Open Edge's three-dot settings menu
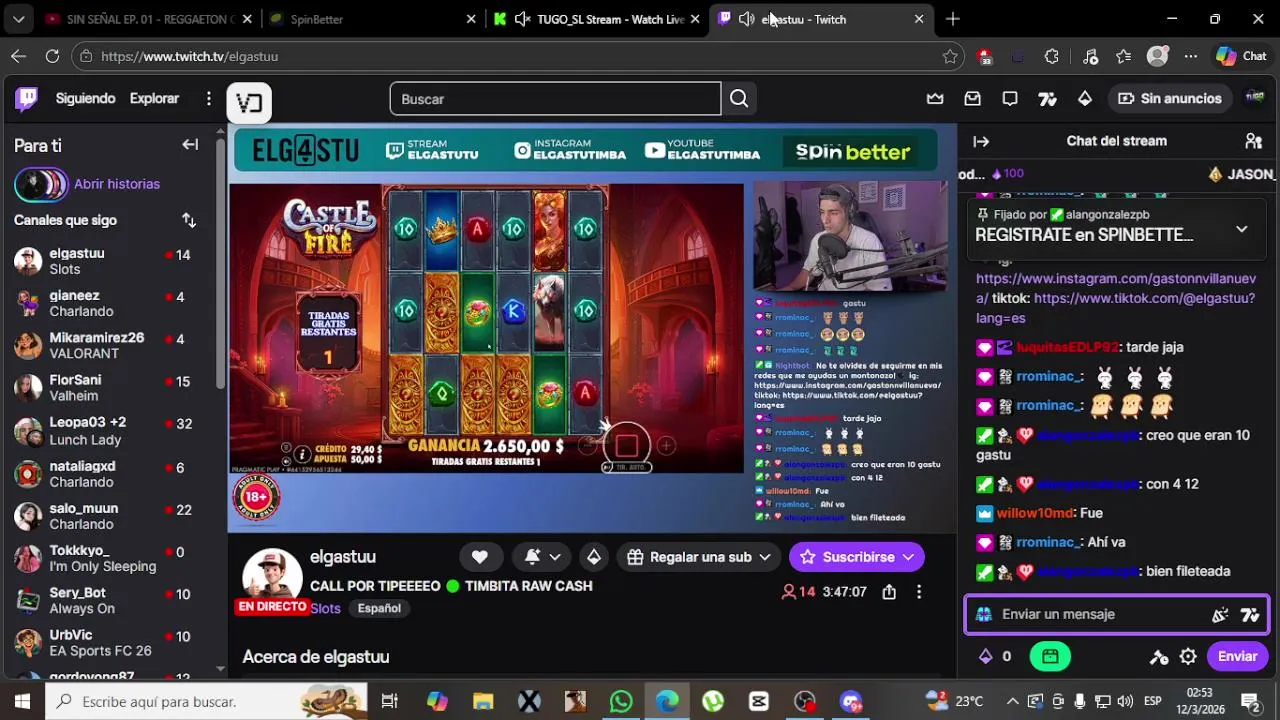 point(1190,56)
